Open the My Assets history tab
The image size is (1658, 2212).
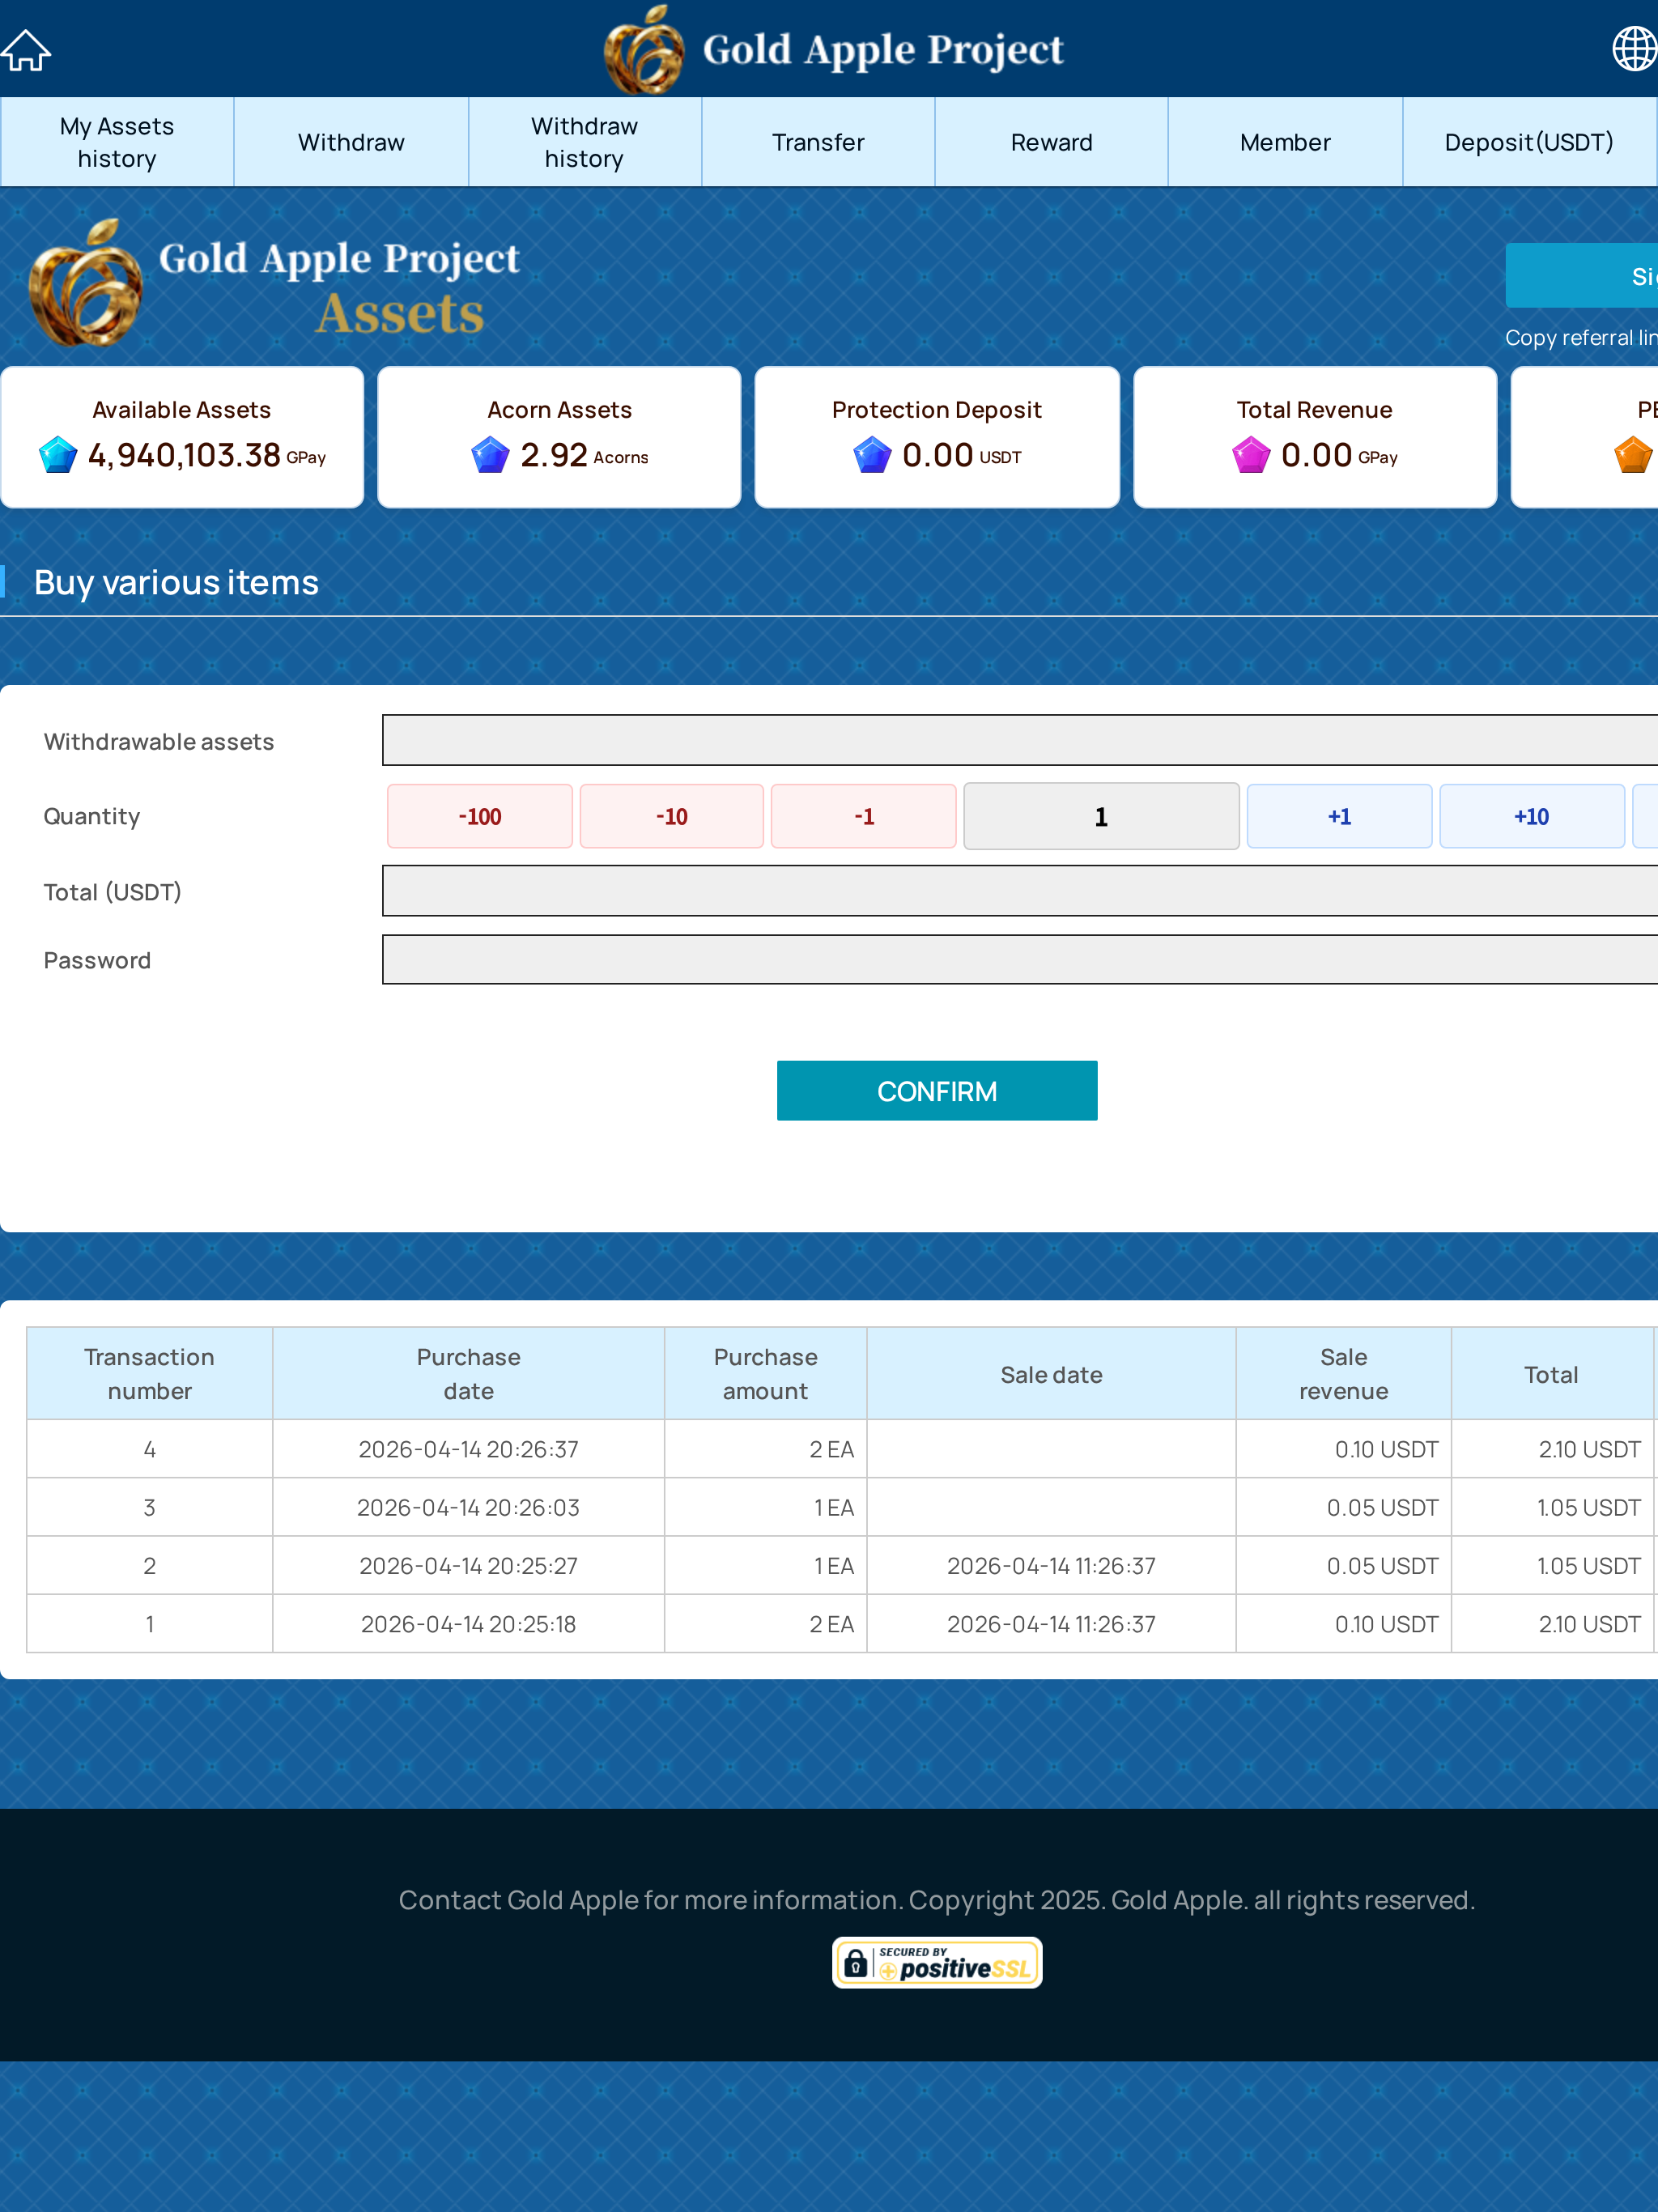[x=117, y=142]
